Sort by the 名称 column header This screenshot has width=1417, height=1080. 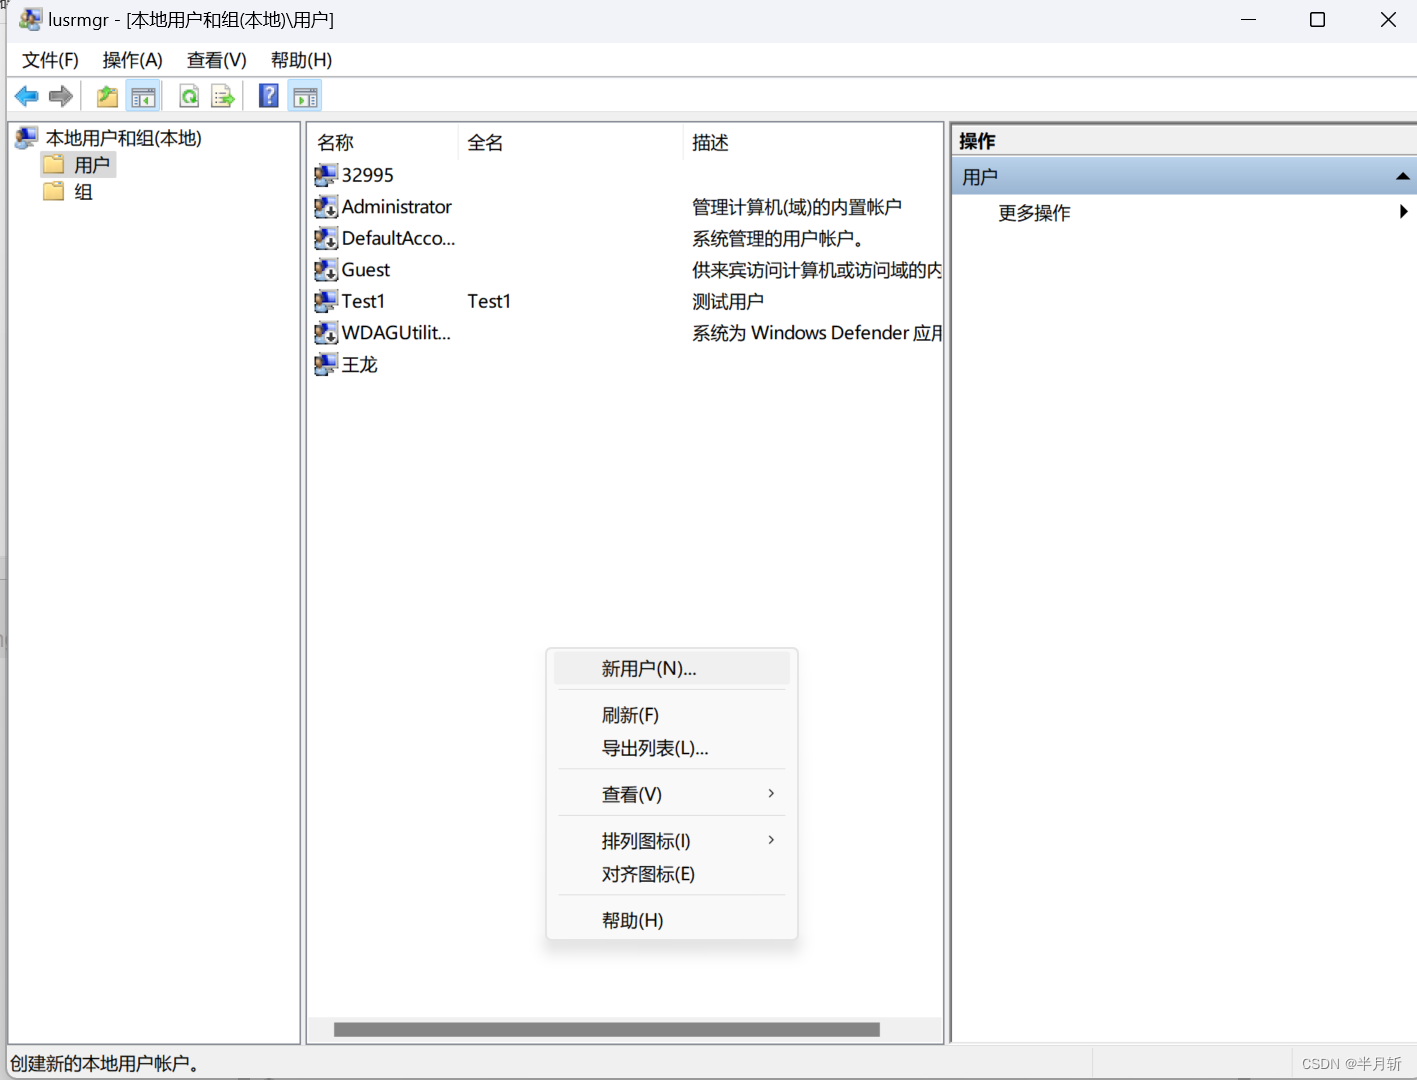(x=383, y=142)
